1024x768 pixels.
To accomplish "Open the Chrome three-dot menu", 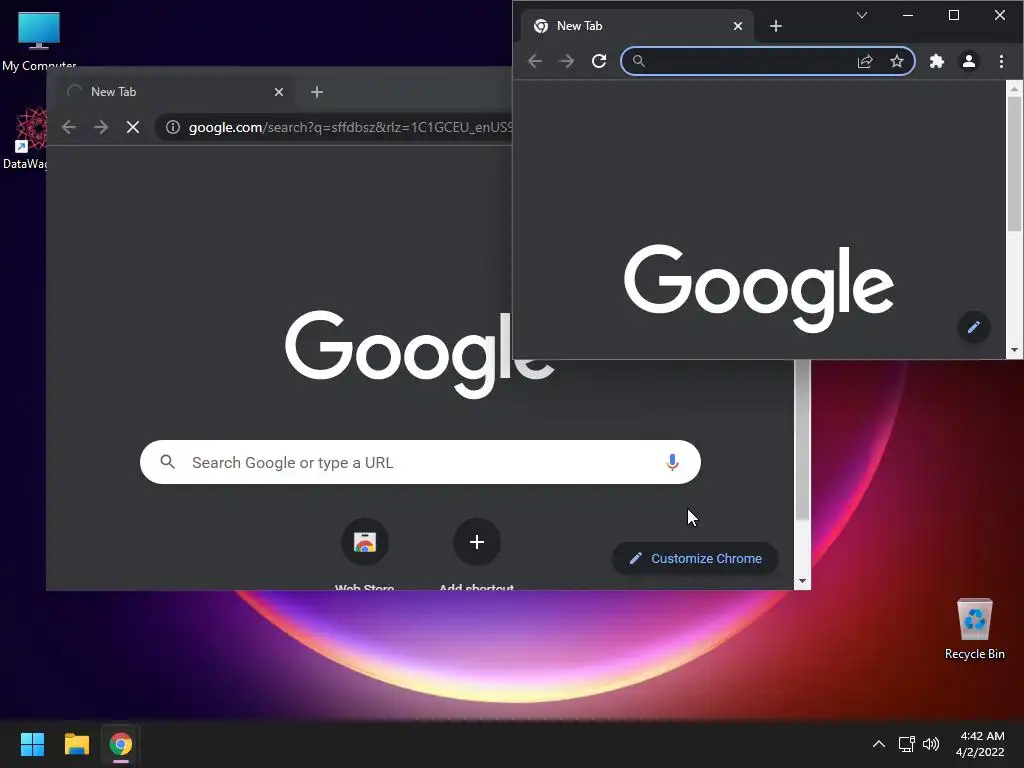I will point(1001,61).
